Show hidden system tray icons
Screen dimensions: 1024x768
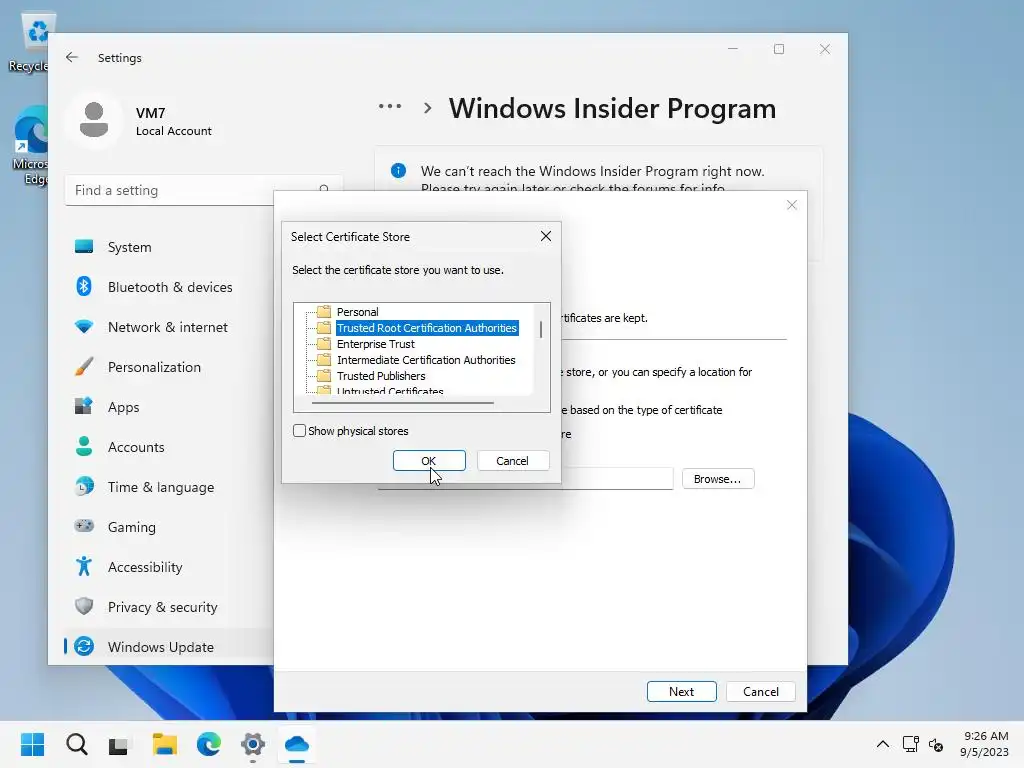click(x=882, y=744)
